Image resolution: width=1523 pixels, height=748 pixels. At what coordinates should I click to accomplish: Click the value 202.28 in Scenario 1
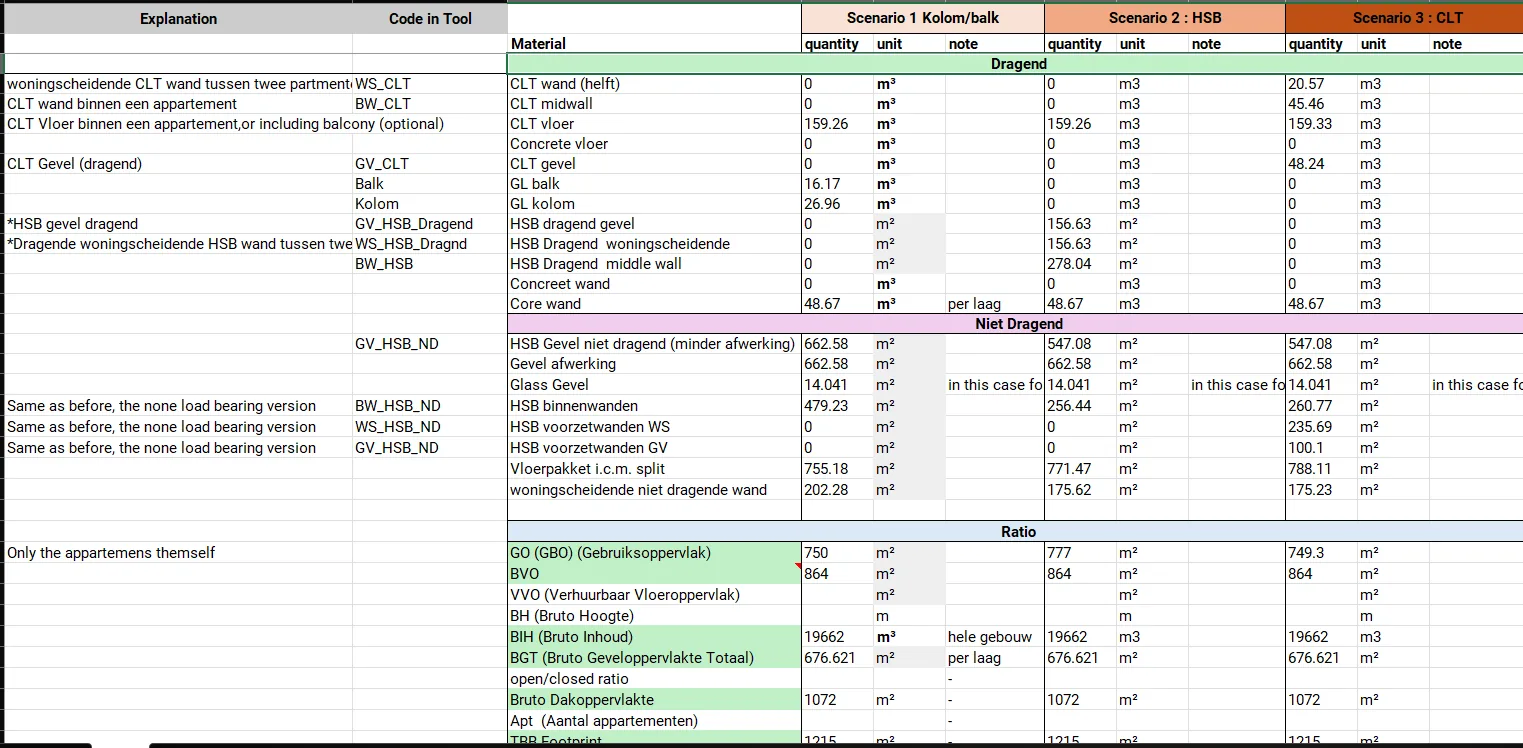[x=838, y=490]
